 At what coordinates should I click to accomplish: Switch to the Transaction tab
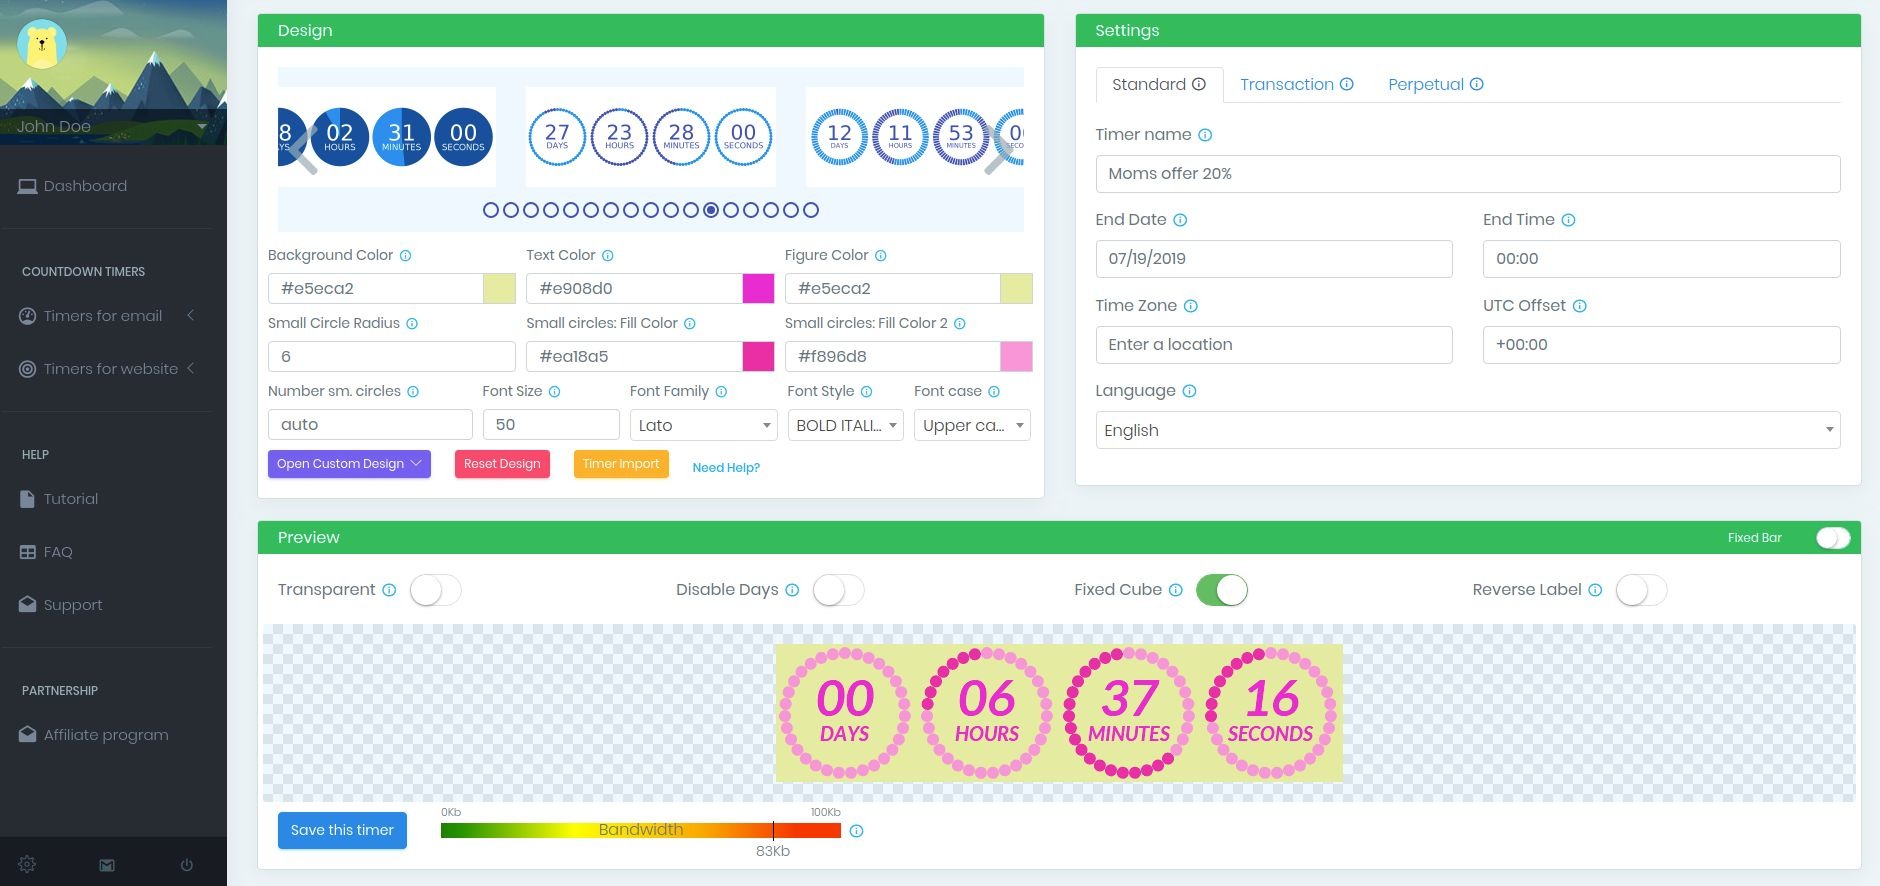[x=1287, y=84]
